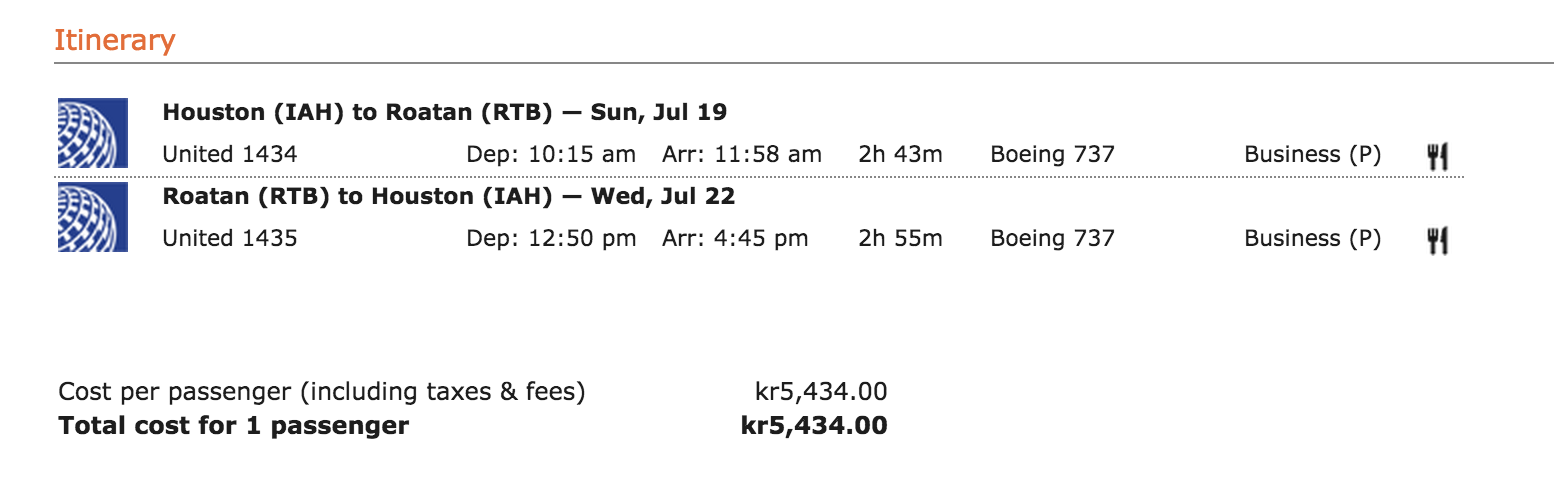Click the United logo for the Houston to Roatan flight

point(93,132)
